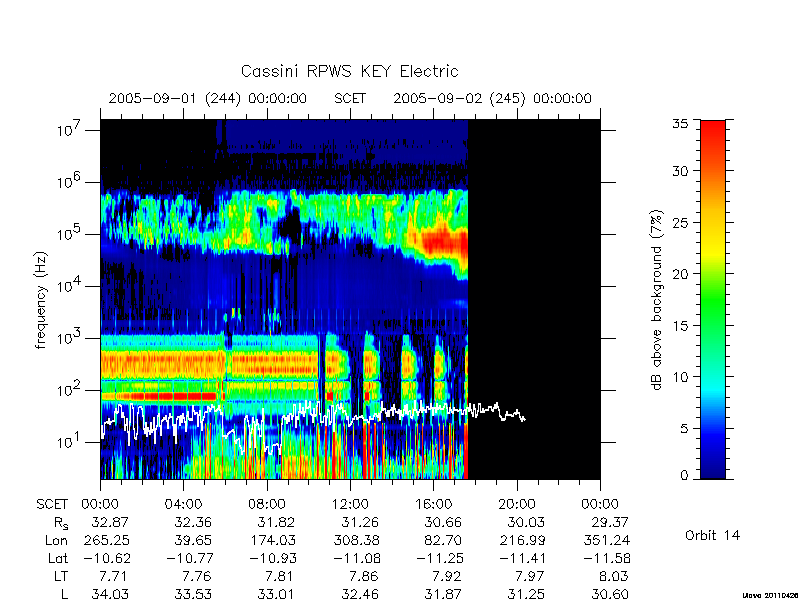Click the Lat value '-11.41'

523,558
